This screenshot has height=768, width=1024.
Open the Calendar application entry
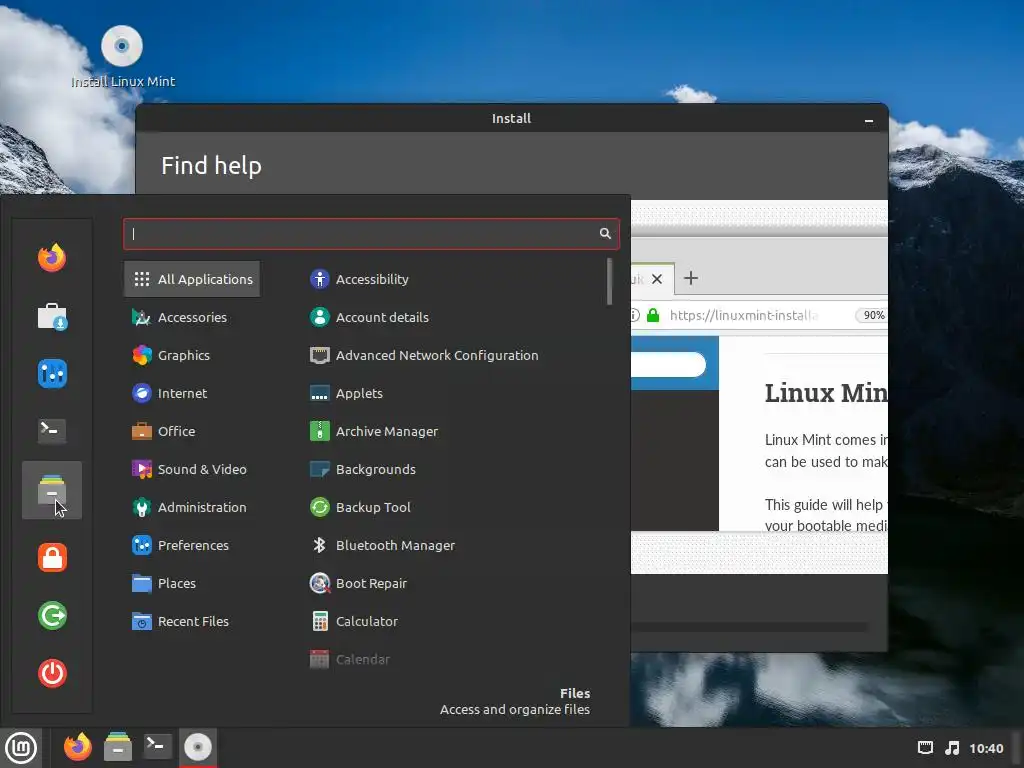pyautogui.click(x=349, y=659)
